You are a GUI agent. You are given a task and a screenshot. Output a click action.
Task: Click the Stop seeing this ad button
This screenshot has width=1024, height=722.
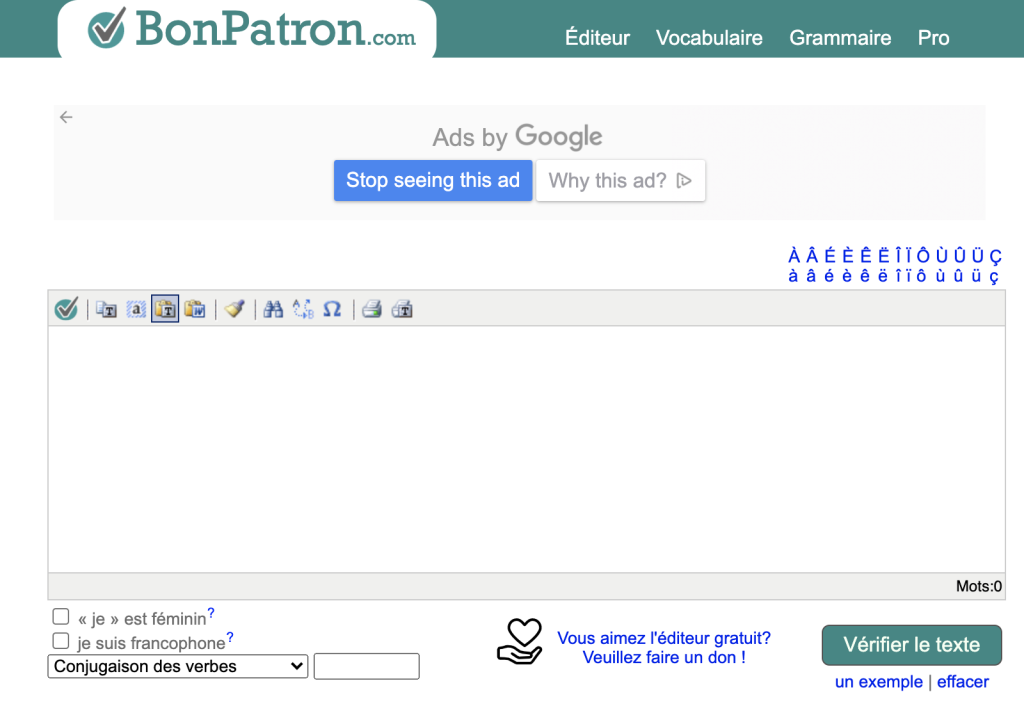433,181
